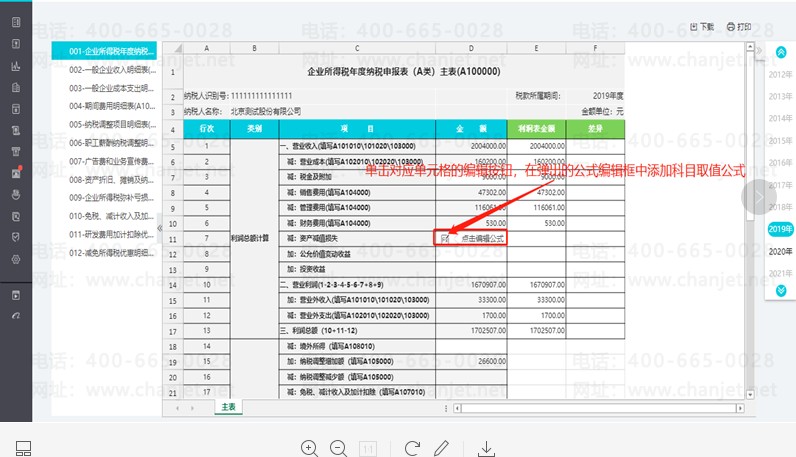
Task: Open report 010-免税、减计收入及加
Action: pyautogui.click(x=111, y=216)
